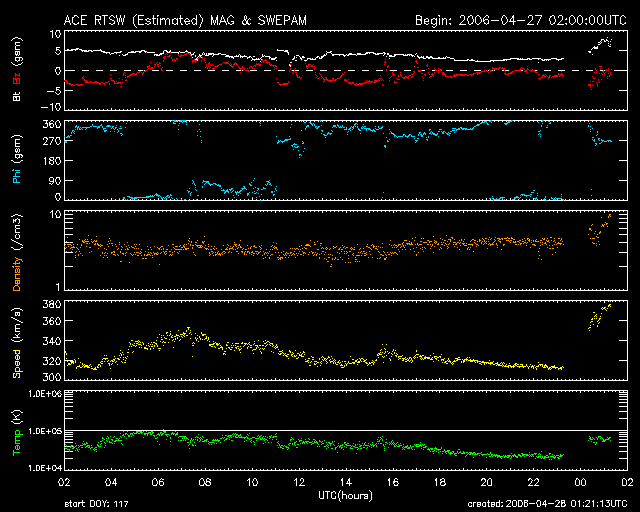Click the "270" tick on the Phi axis
This screenshot has height=512, width=640.
coord(52,141)
